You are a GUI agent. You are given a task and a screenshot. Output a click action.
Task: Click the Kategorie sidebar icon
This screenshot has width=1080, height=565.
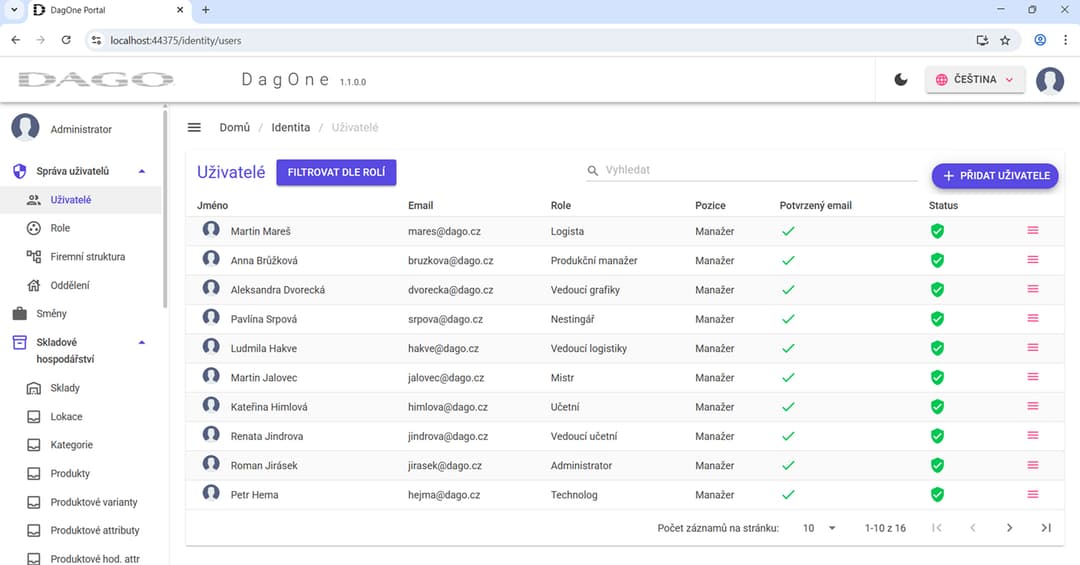(33, 445)
